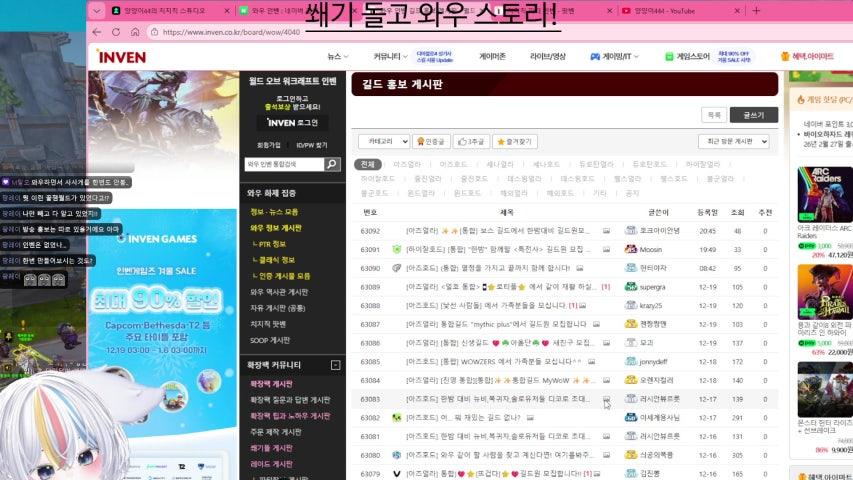Click the 조회 column header
The width and height of the screenshot is (853, 480).
(737, 212)
